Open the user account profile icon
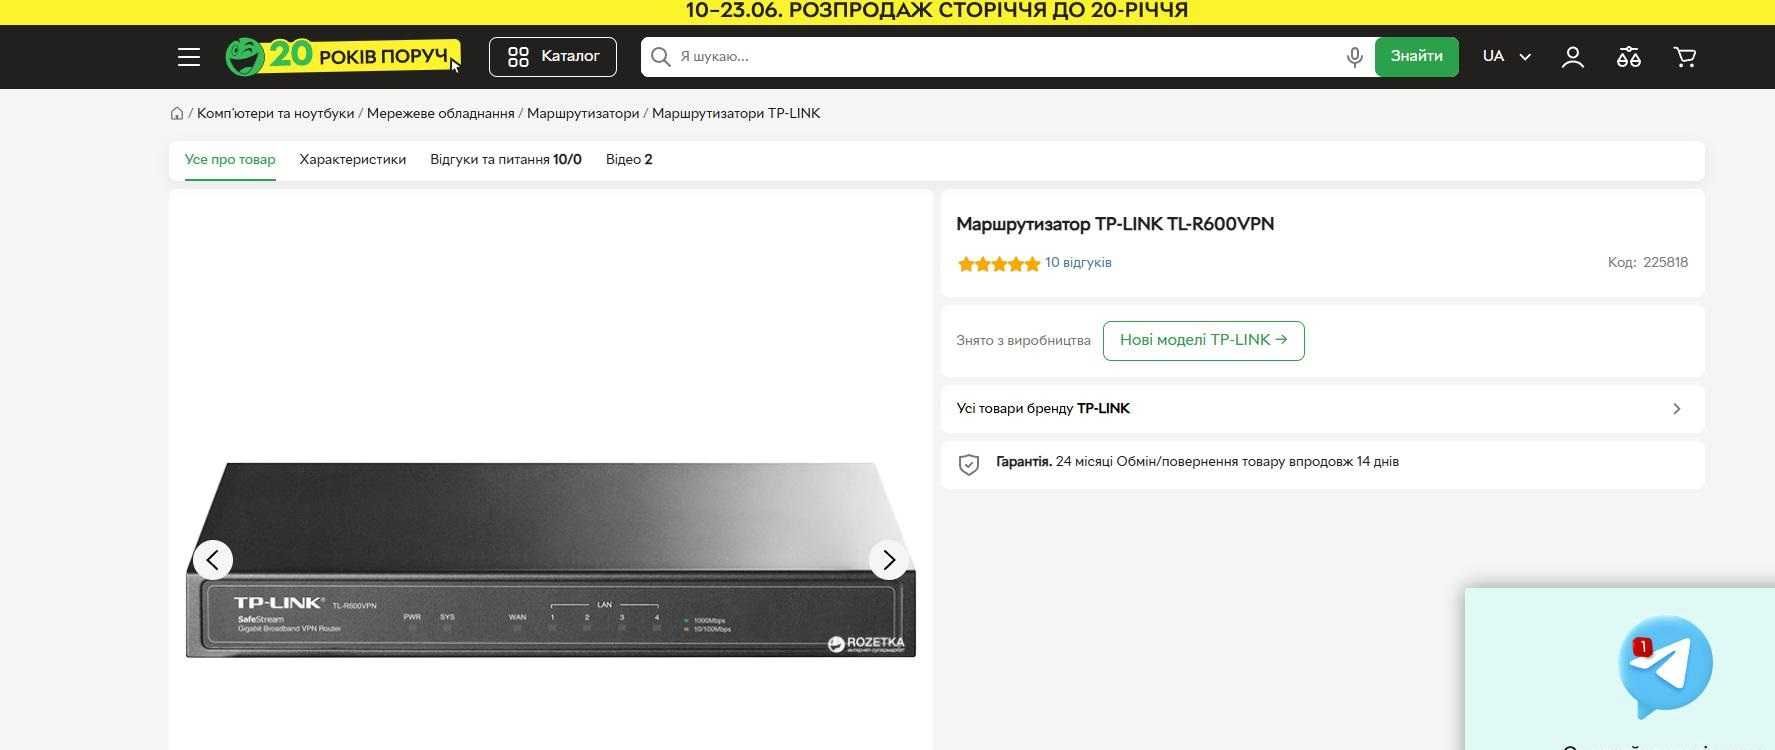This screenshot has height=750, width=1775. coord(1573,57)
